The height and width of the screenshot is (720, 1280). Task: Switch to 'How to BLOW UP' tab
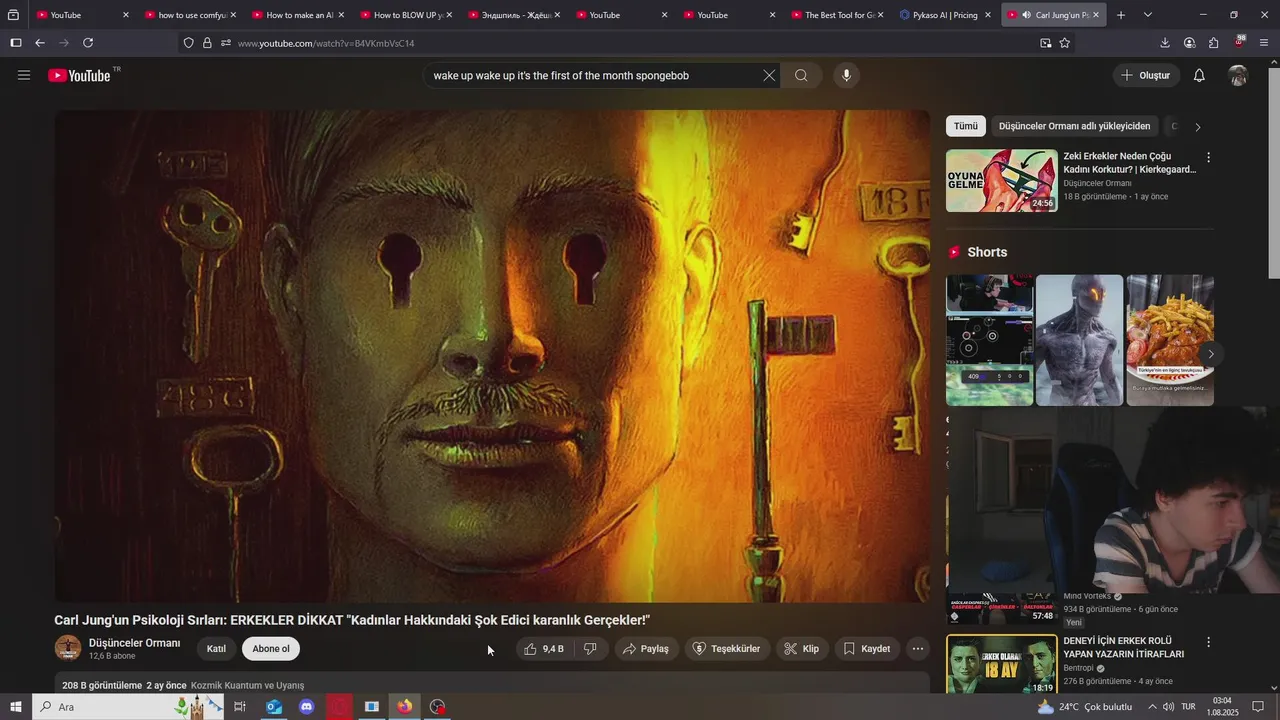pos(405,15)
